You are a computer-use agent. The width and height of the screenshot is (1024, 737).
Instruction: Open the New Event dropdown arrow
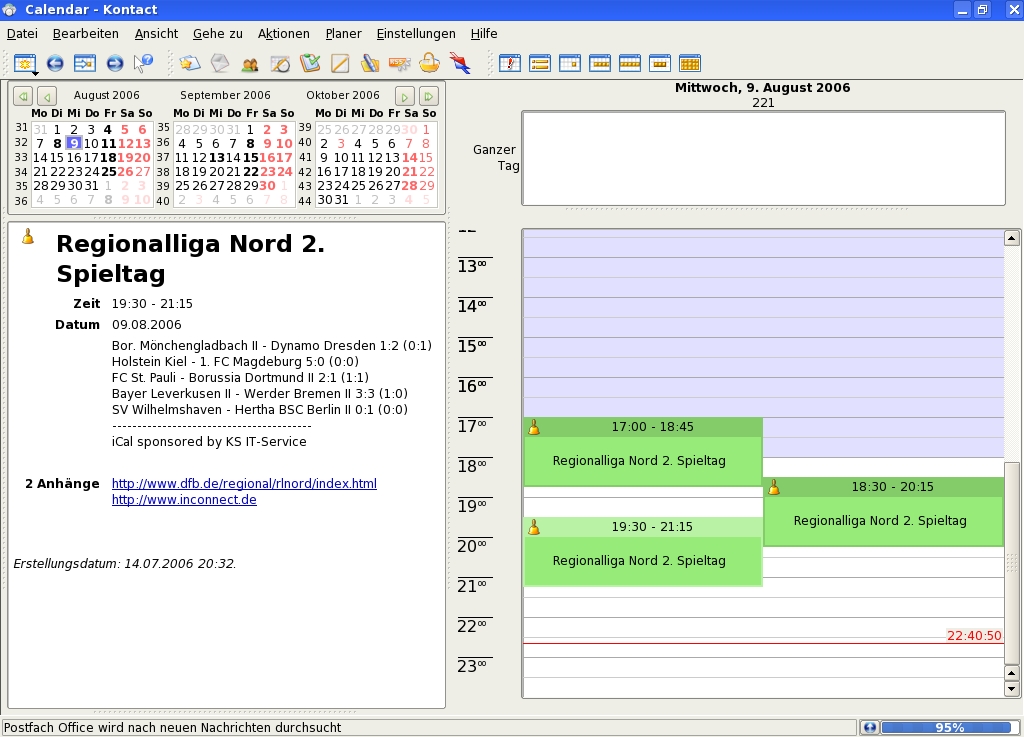34,72
